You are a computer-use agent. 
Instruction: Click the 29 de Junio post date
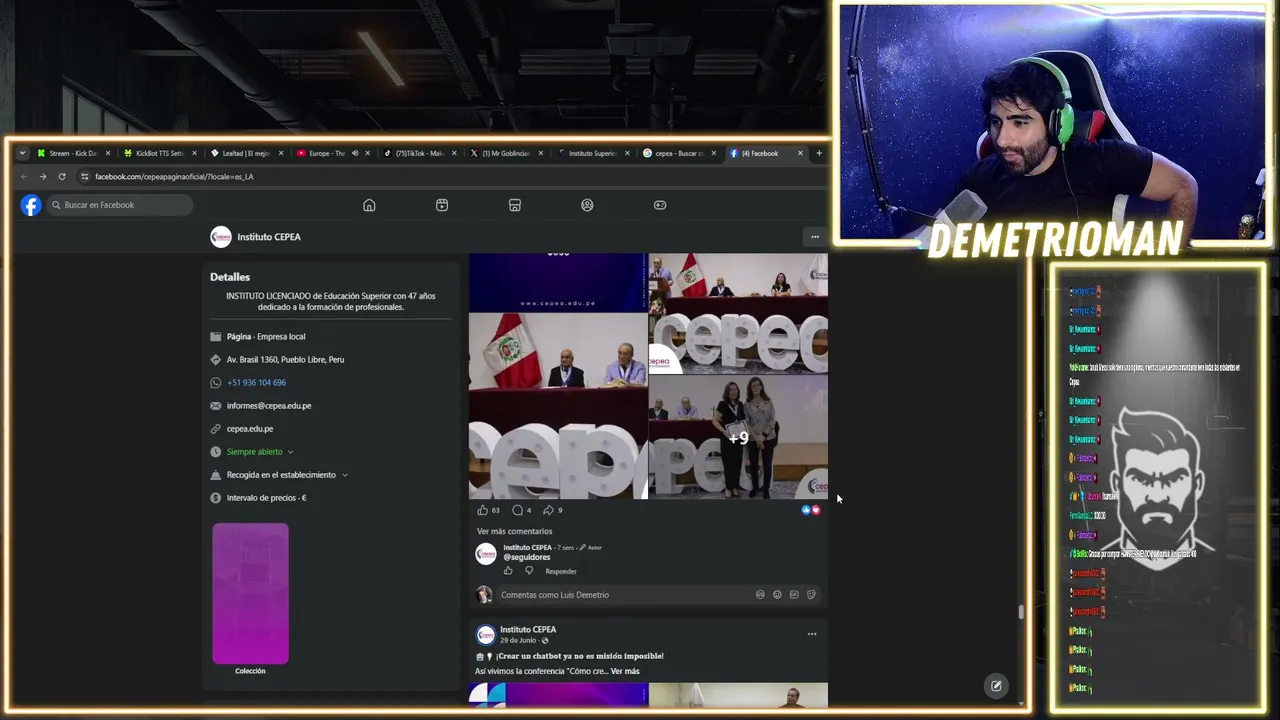click(519, 640)
